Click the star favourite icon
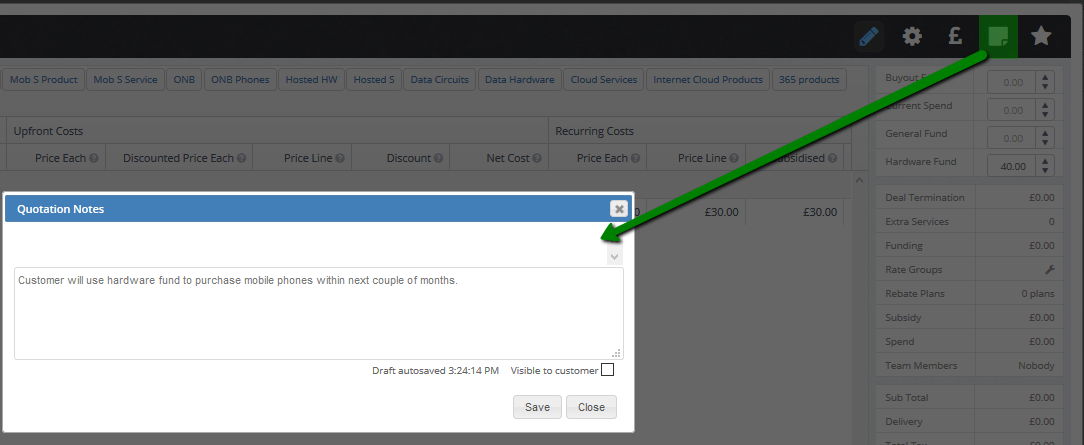Screen dimensions: 1084x445 pos(1041,37)
